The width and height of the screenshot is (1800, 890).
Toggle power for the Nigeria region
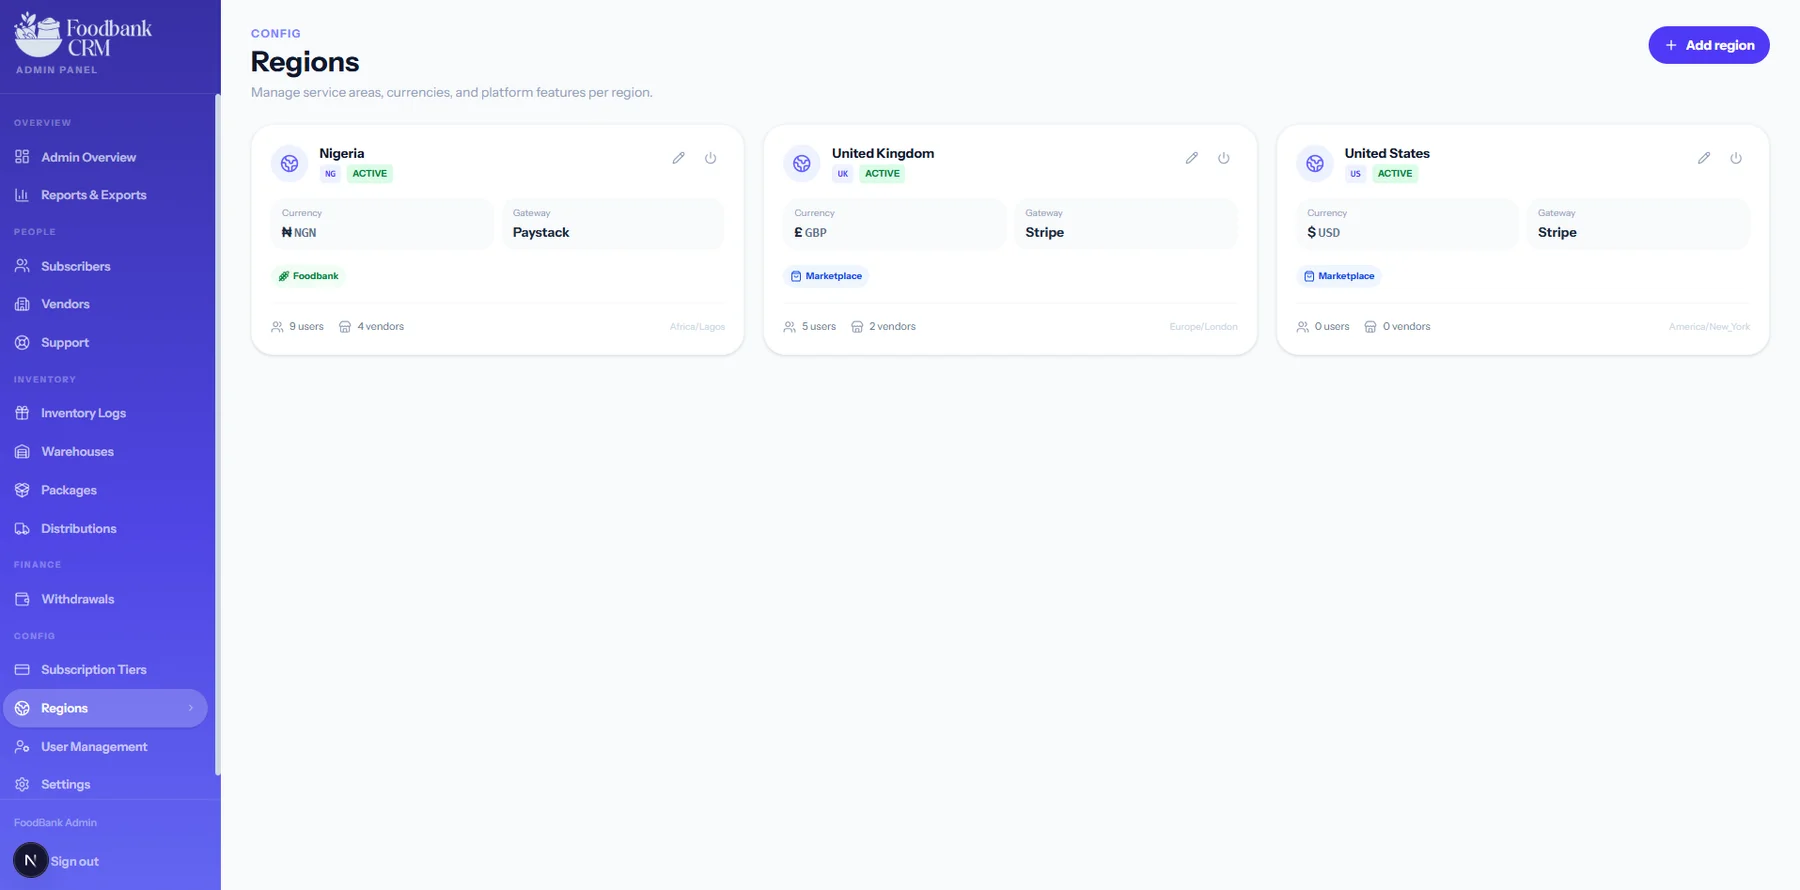(x=710, y=158)
